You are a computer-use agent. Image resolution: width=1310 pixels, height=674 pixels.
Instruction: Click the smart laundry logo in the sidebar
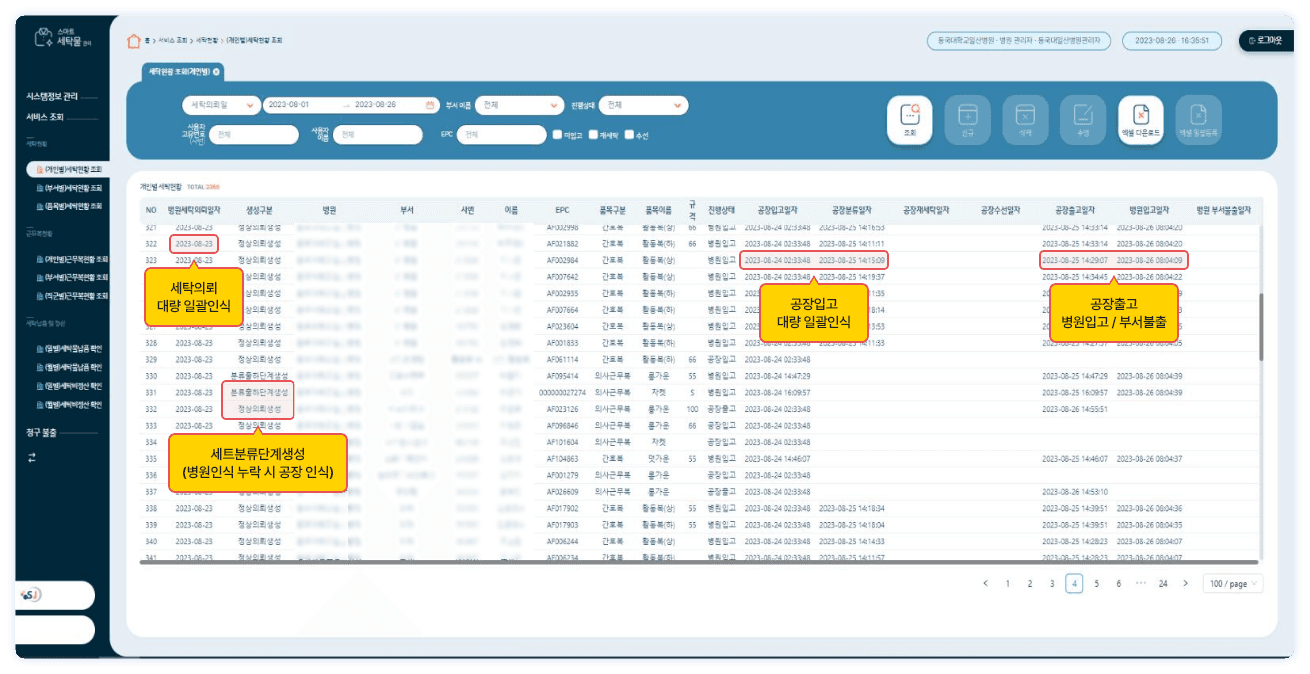click(x=62, y=38)
